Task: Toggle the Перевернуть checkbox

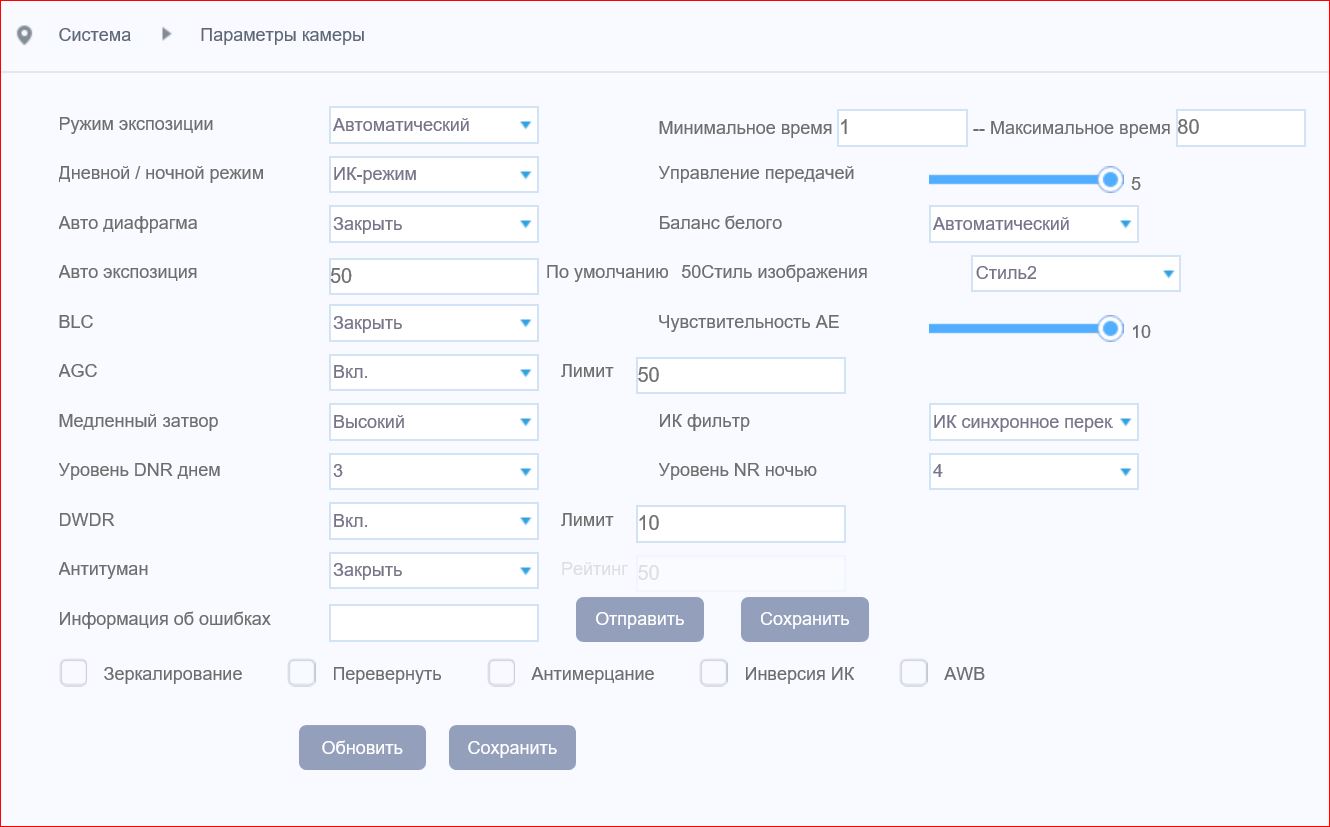Action: [302, 673]
